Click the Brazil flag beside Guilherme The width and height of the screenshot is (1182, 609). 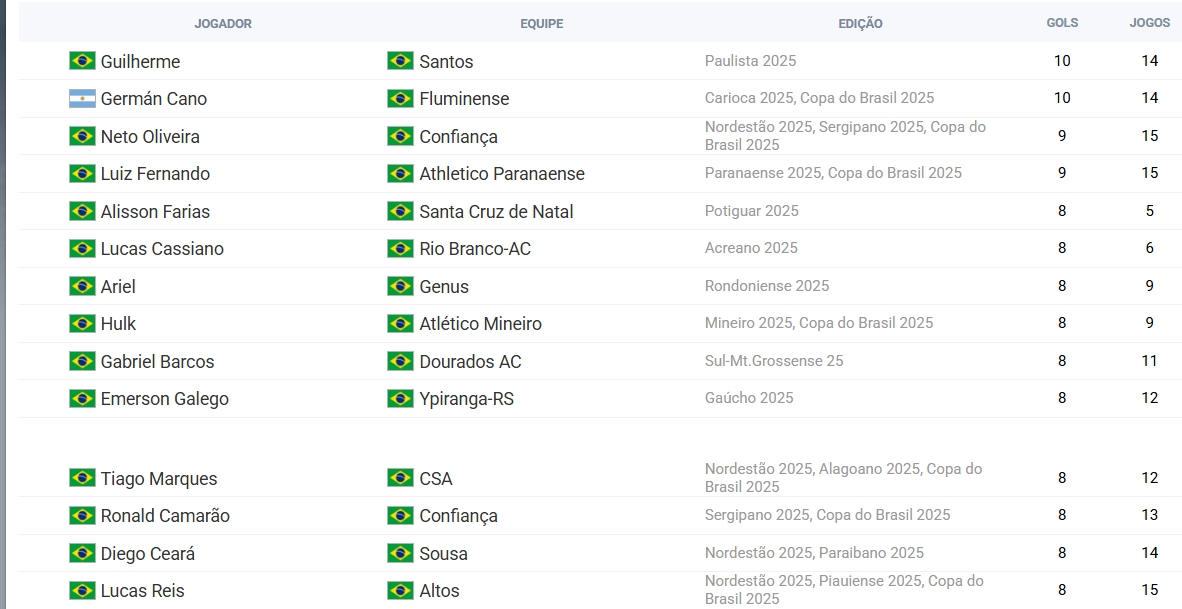pos(82,61)
